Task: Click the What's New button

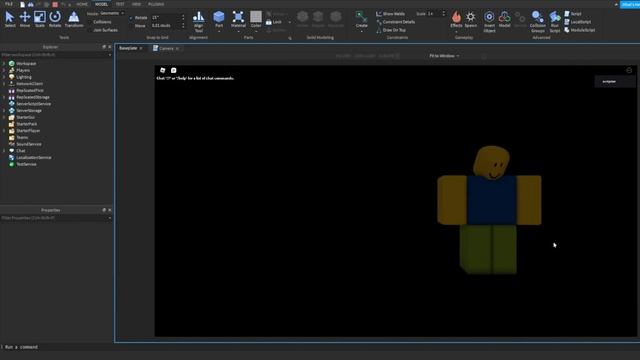Action: tap(630, 4)
